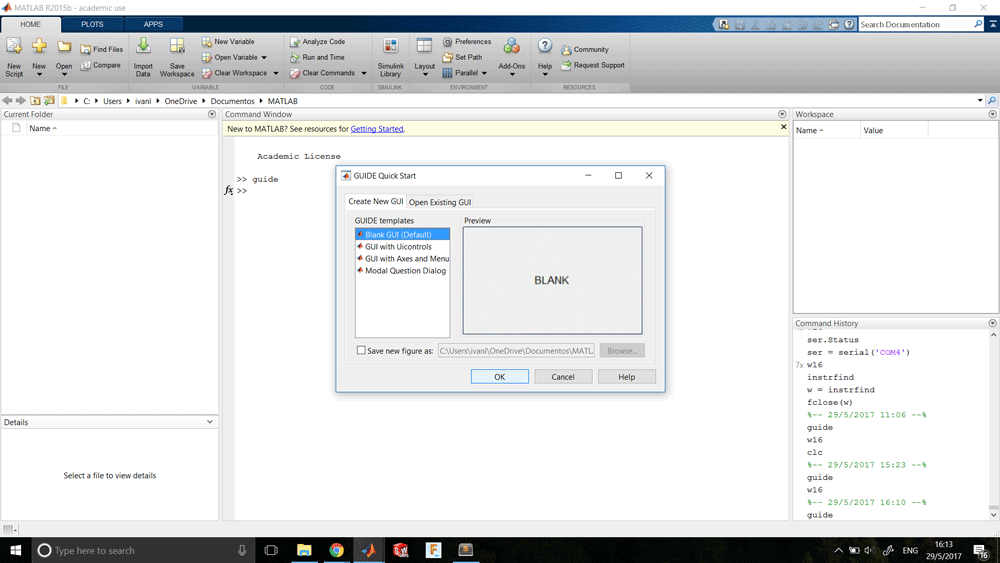Open Task View in the taskbar
The height and width of the screenshot is (563, 1000).
click(x=271, y=550)
